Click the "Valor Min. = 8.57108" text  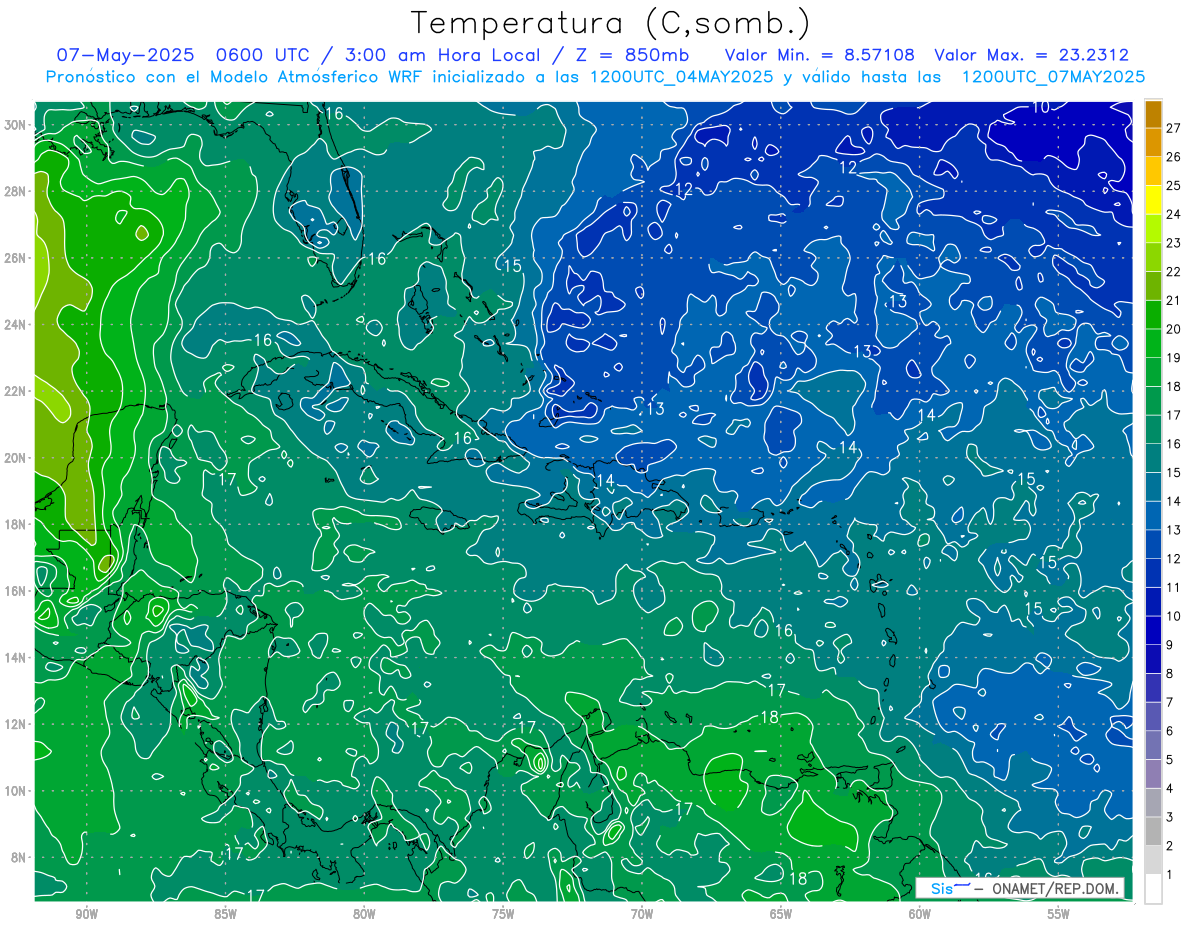819,55
